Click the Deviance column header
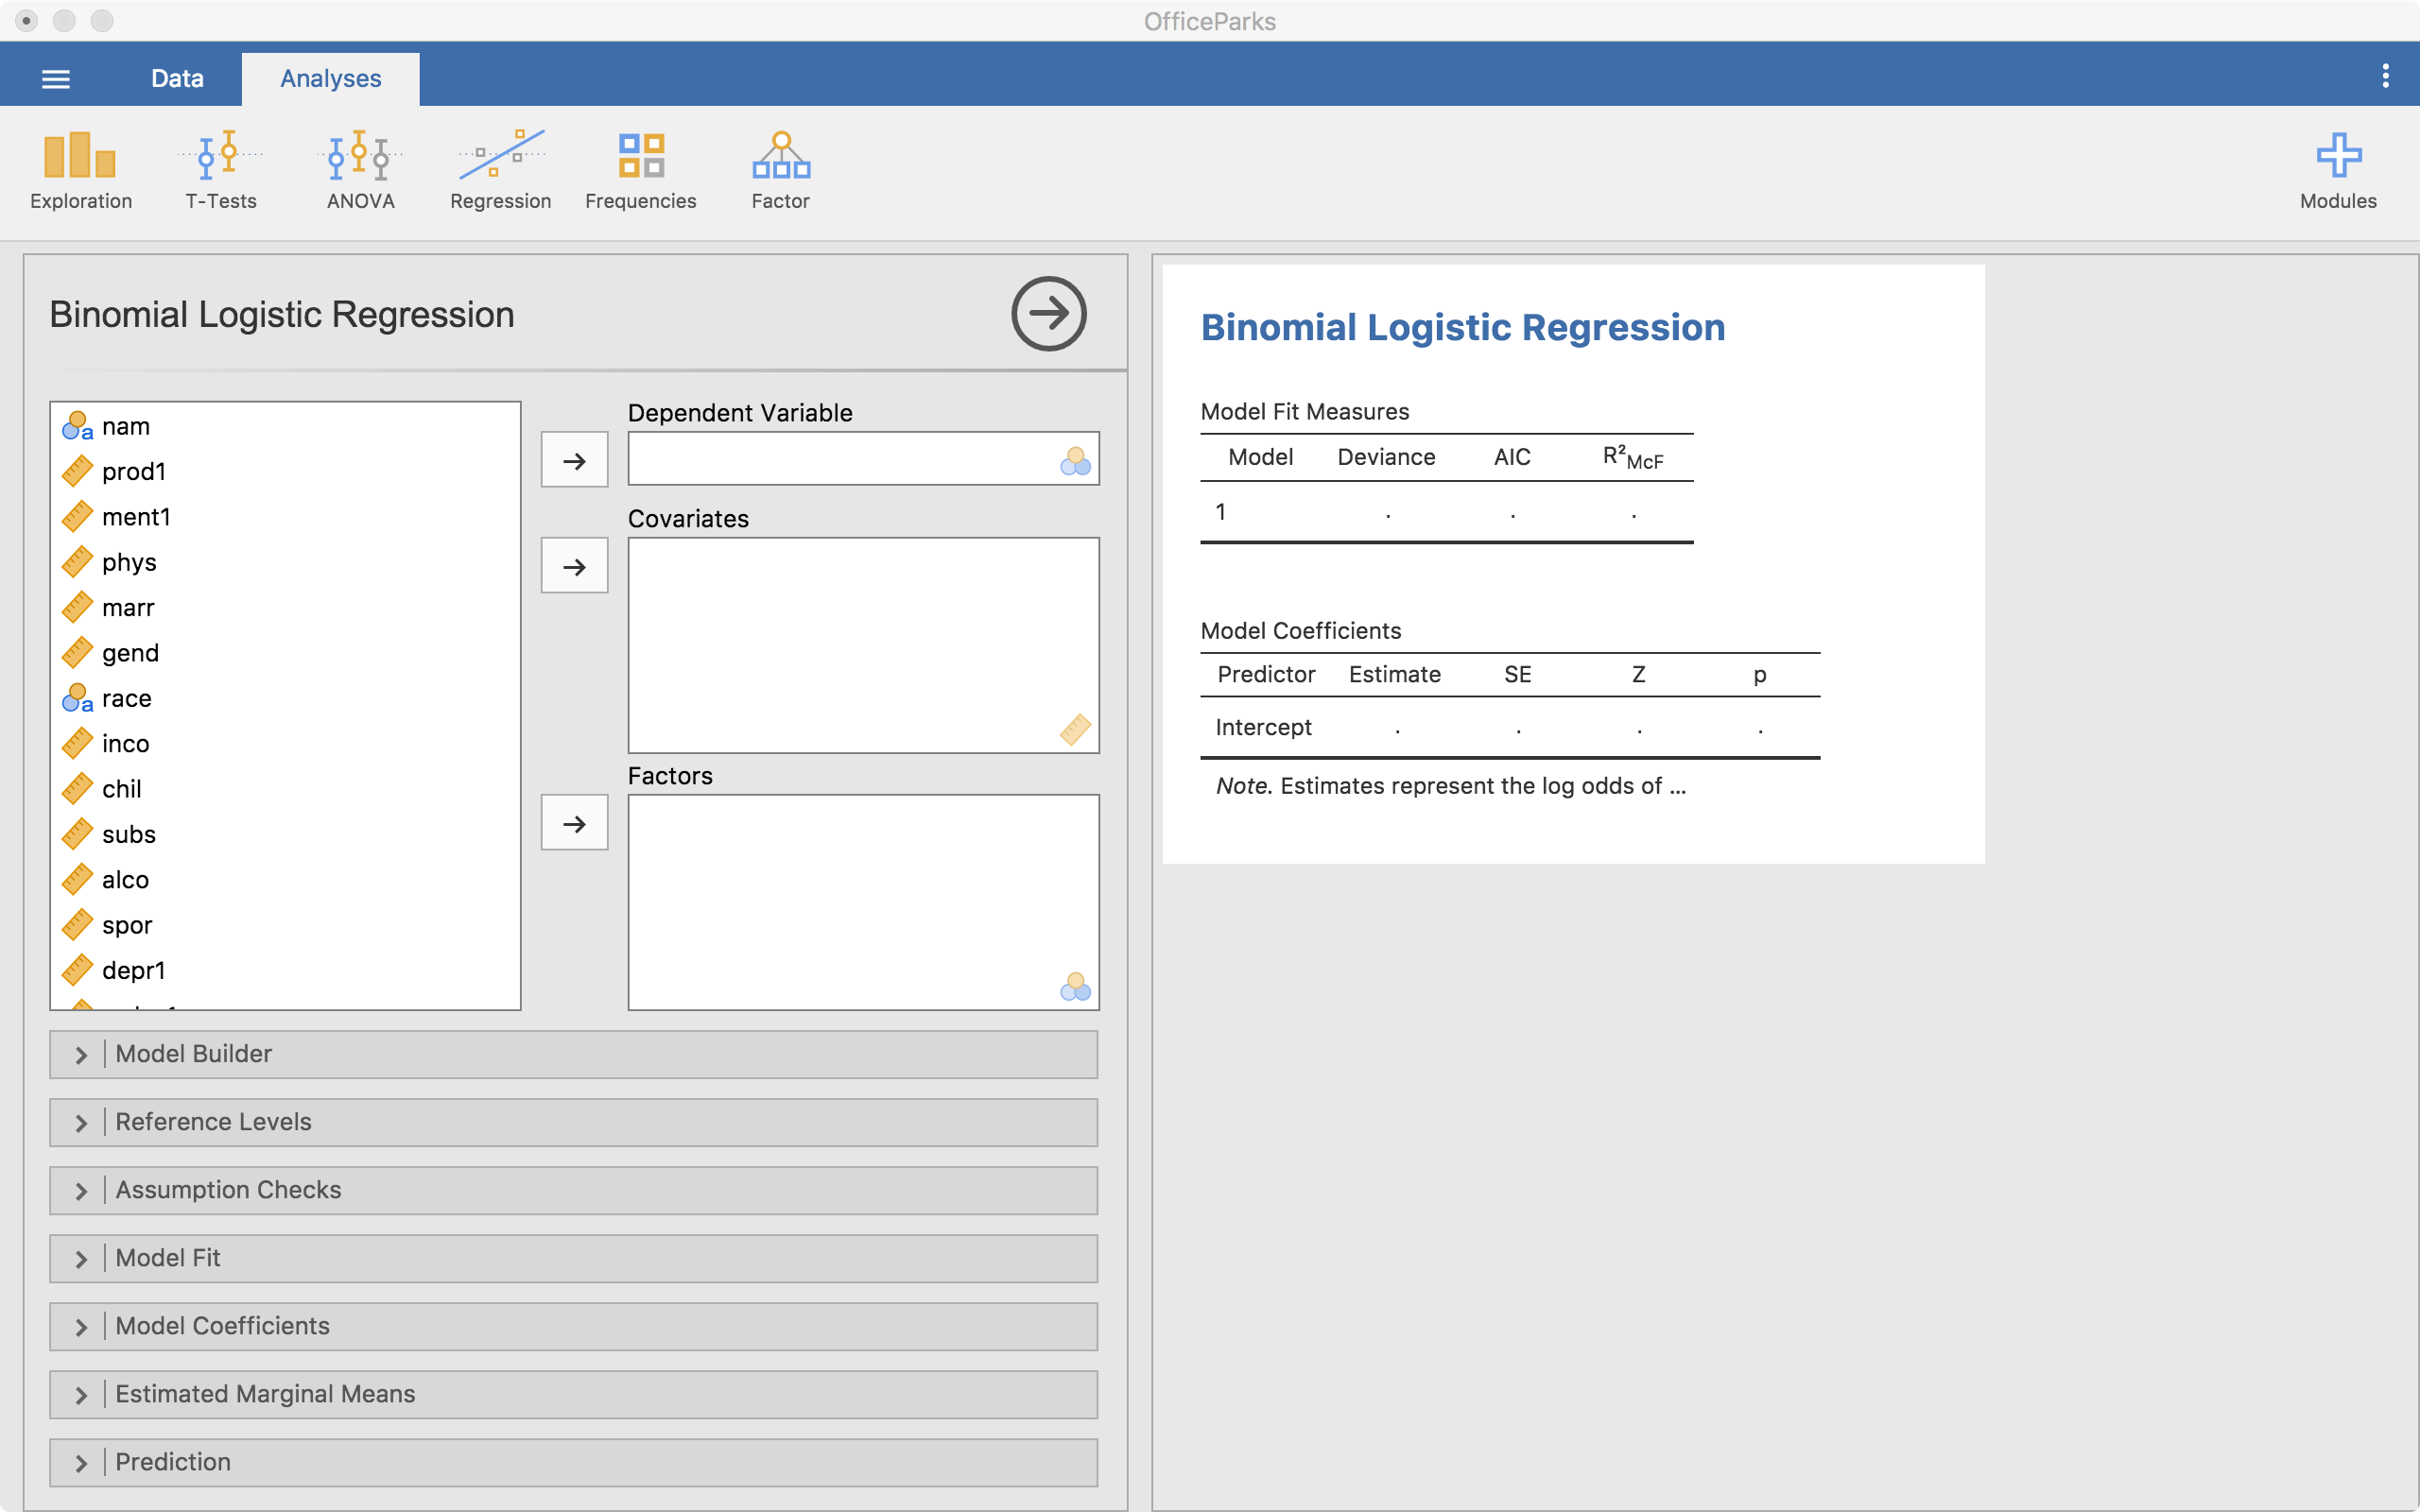Screen dimensions: 2420x1512 pos(1386,457)
